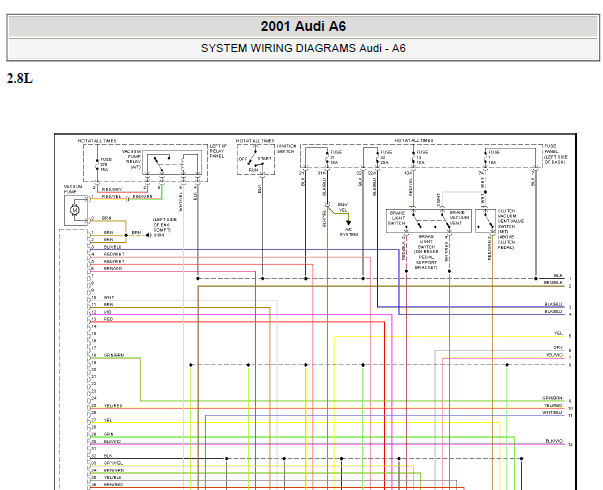The image size is (603, 490).
Task: Click right-side 'BLK/VIO' label at line 12
Action: 554,441
